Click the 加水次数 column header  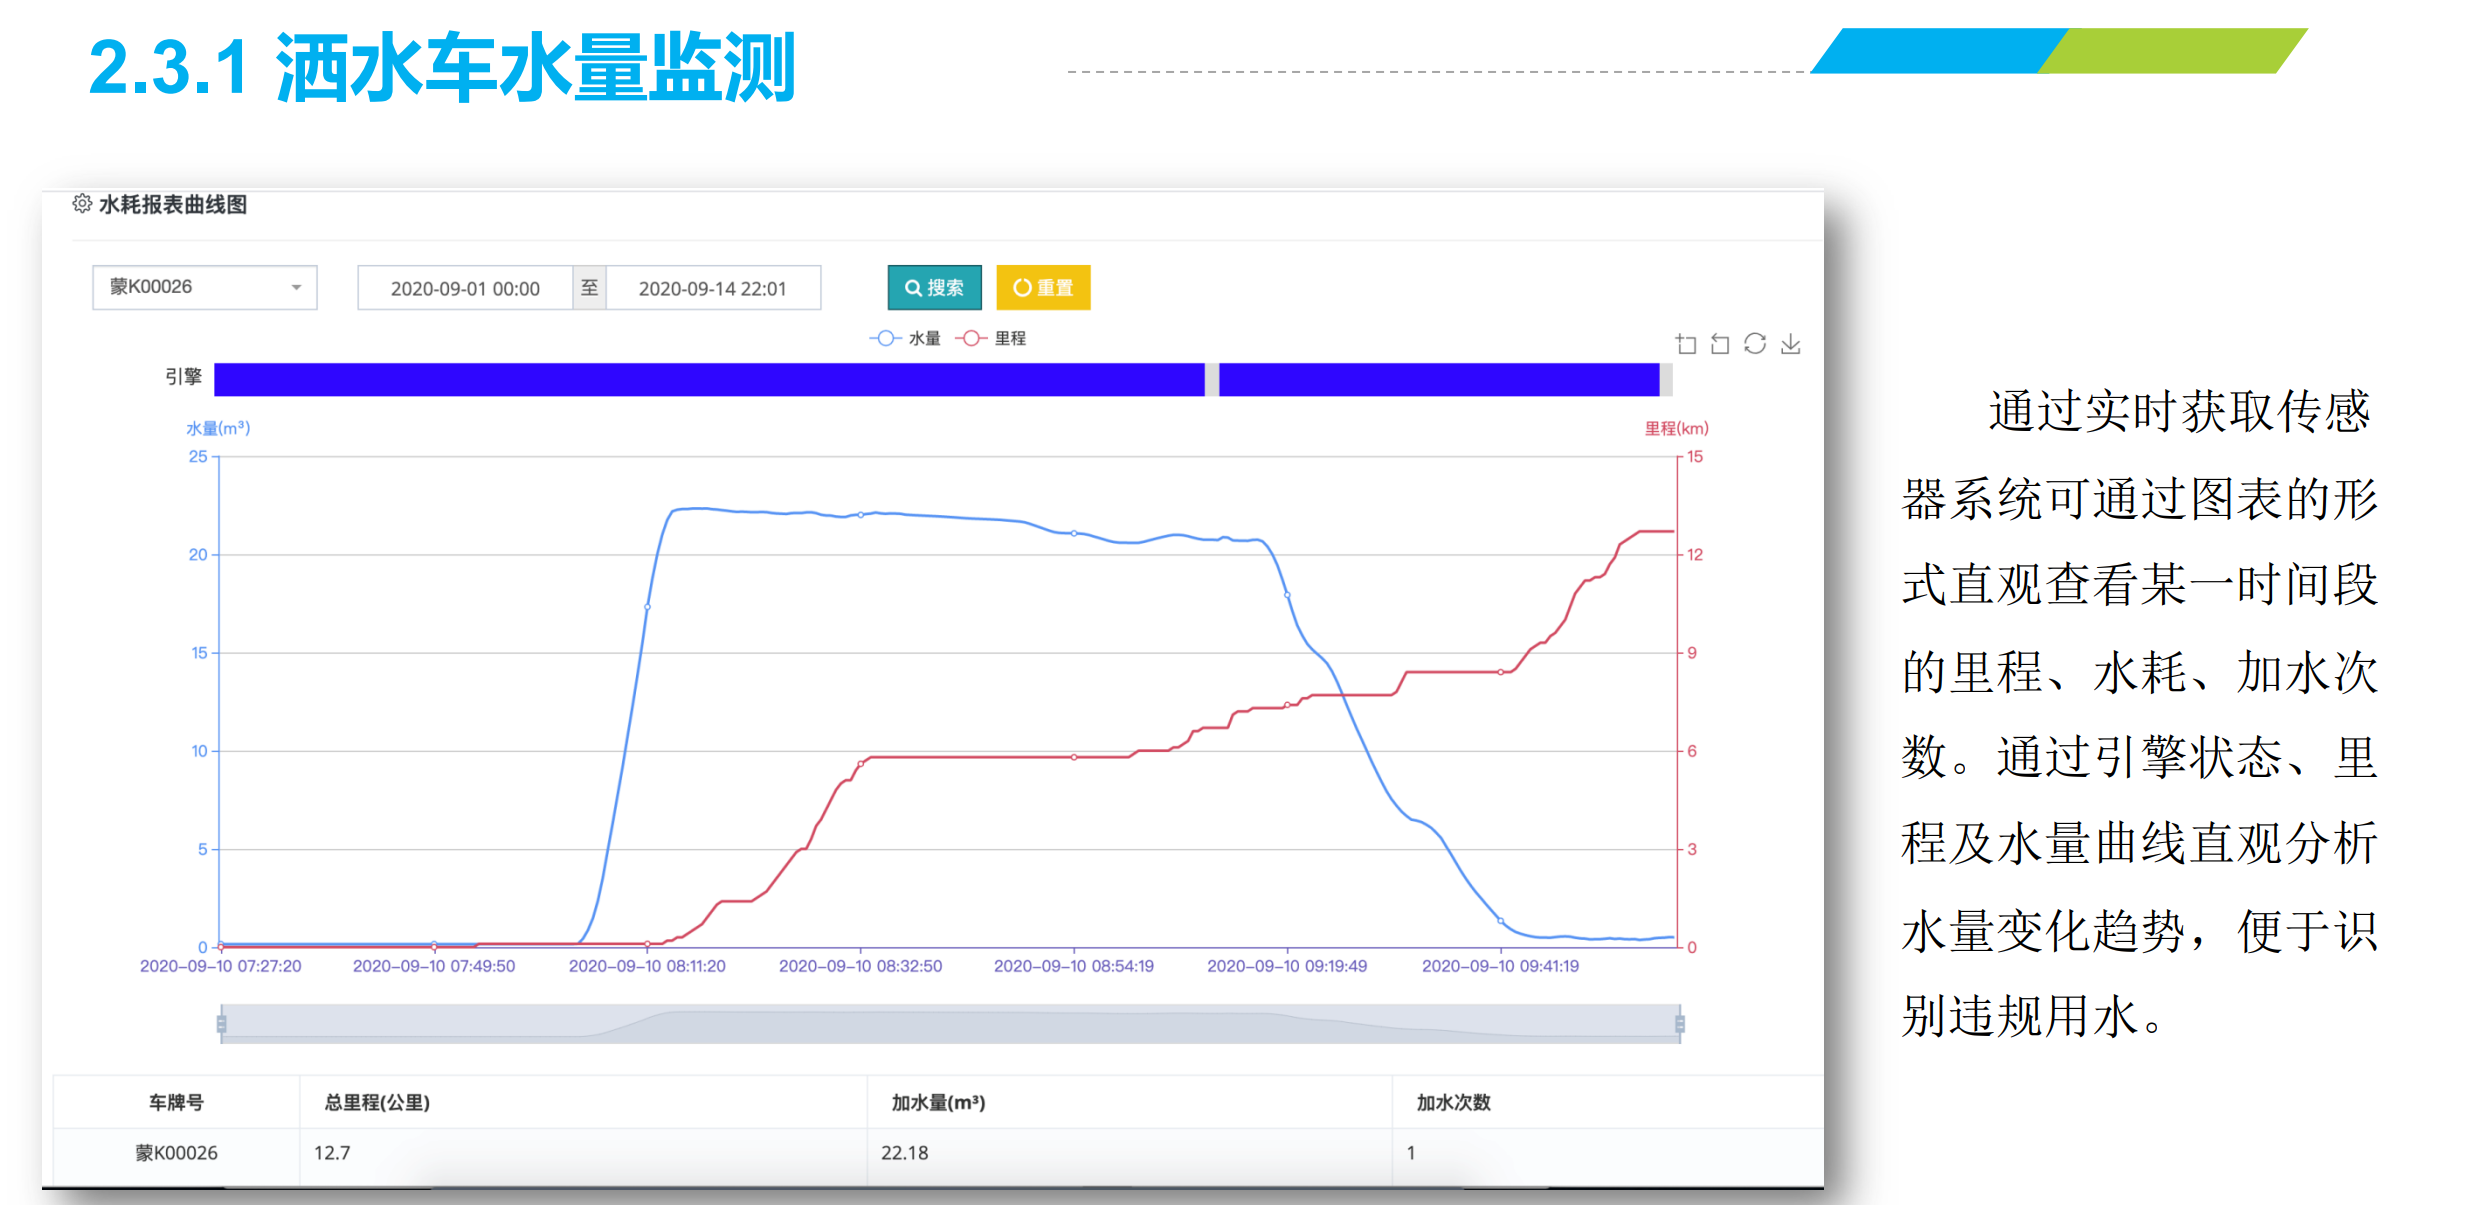(1453, 1102)
